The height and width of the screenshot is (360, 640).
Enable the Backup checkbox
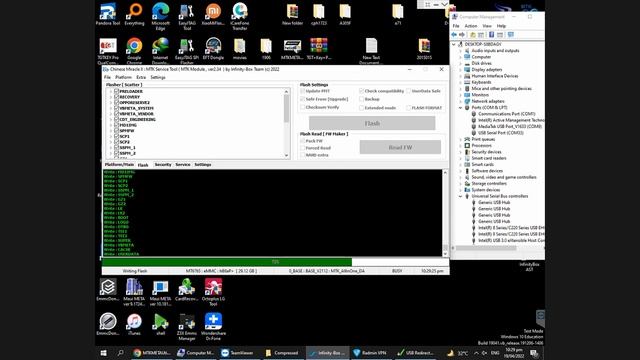point(361,99)
